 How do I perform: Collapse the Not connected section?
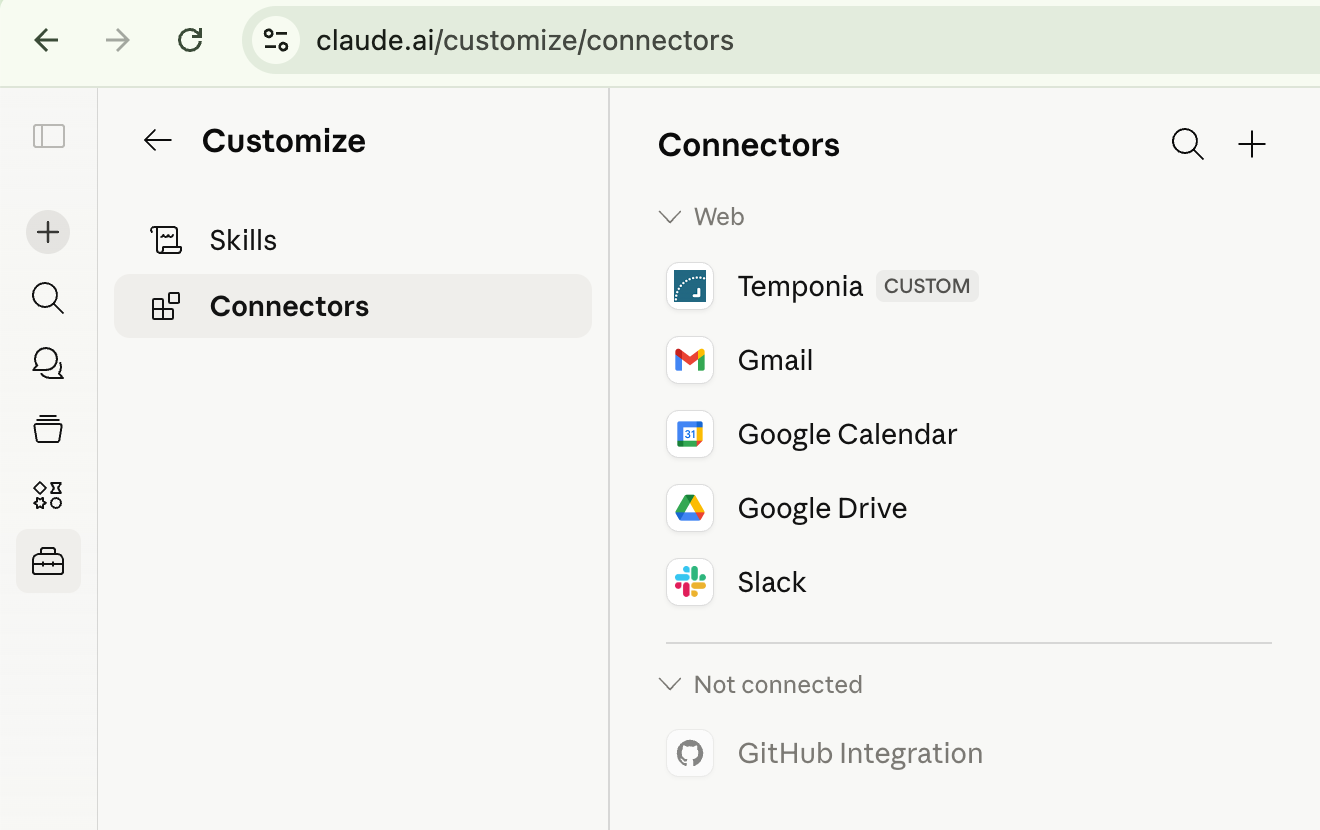670,685
